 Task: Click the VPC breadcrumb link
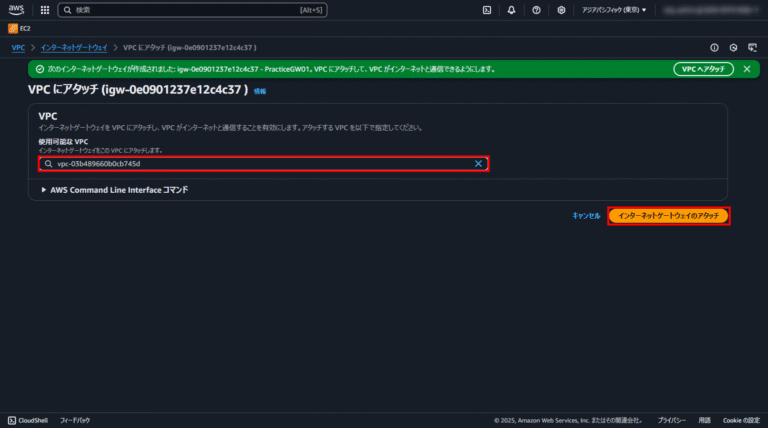[x=18, y=47]
